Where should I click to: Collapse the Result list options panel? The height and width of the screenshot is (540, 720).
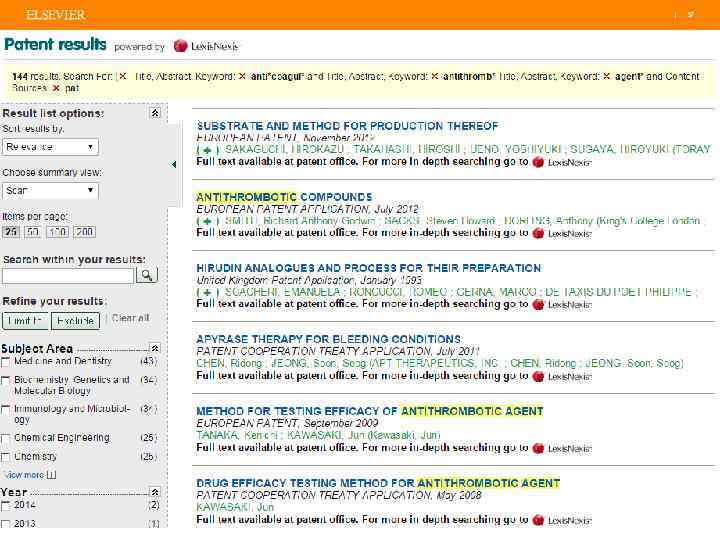pos(155,113)
